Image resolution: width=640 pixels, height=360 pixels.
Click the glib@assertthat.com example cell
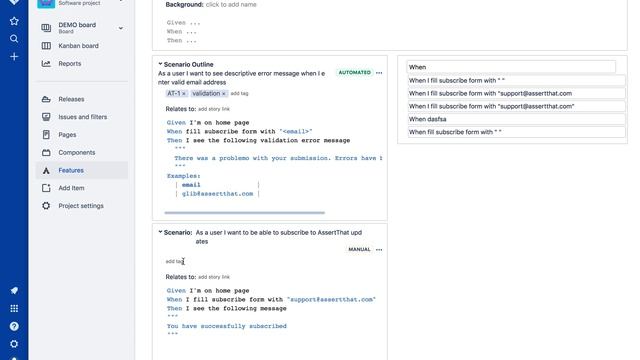click(x=218, y=194)
